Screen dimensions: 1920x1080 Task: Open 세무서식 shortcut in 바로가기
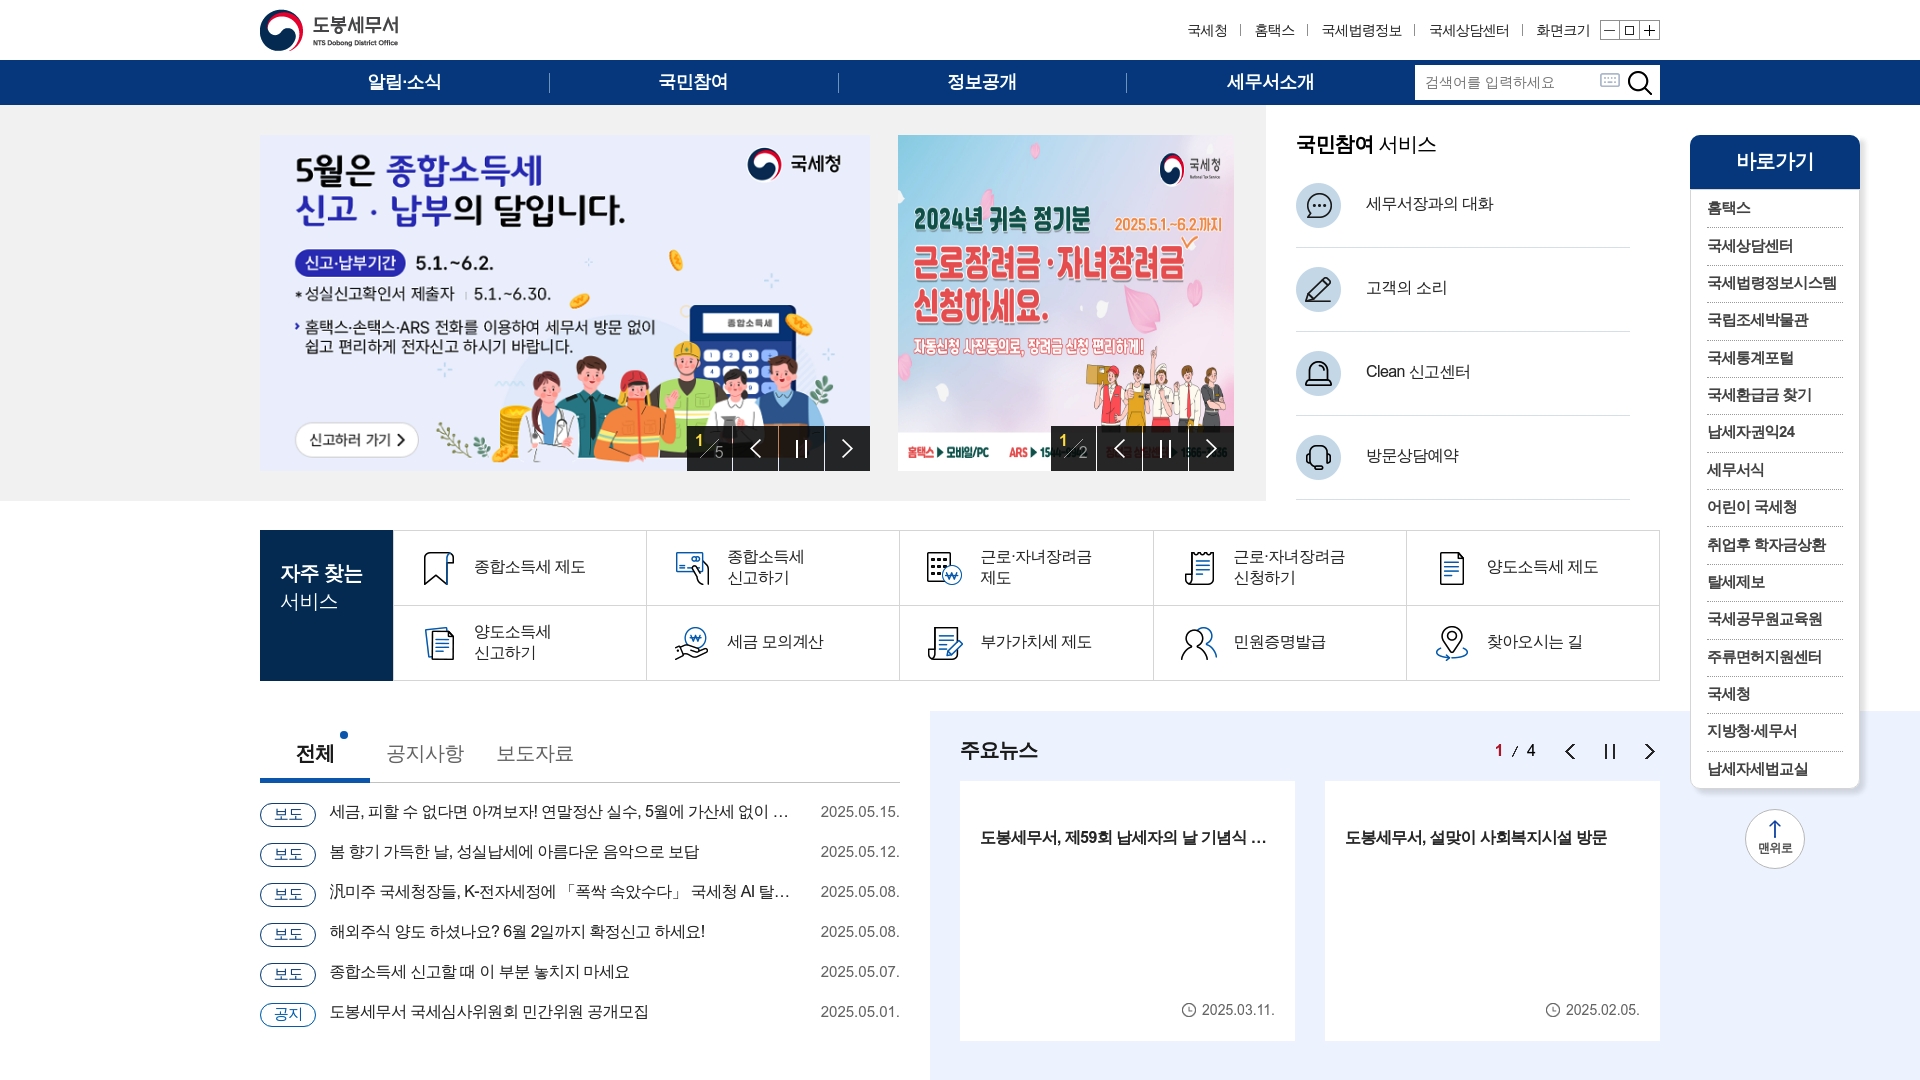coord(1735,470)
